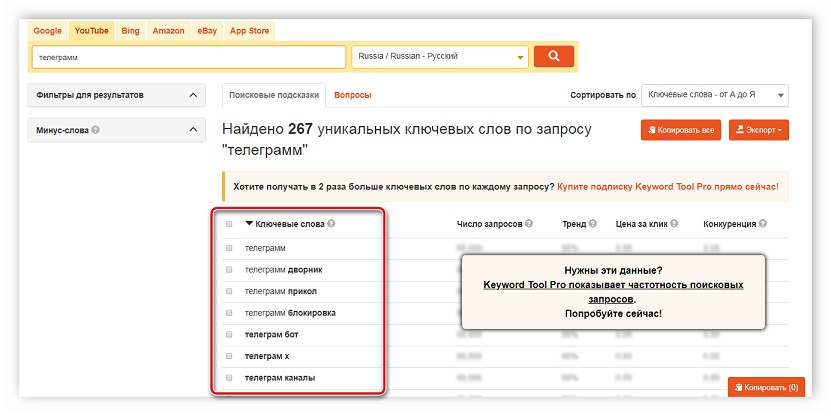The image size is (831, 416).
Task: Click the keyword text телеграмм блокировка
Action: point(290,313)
